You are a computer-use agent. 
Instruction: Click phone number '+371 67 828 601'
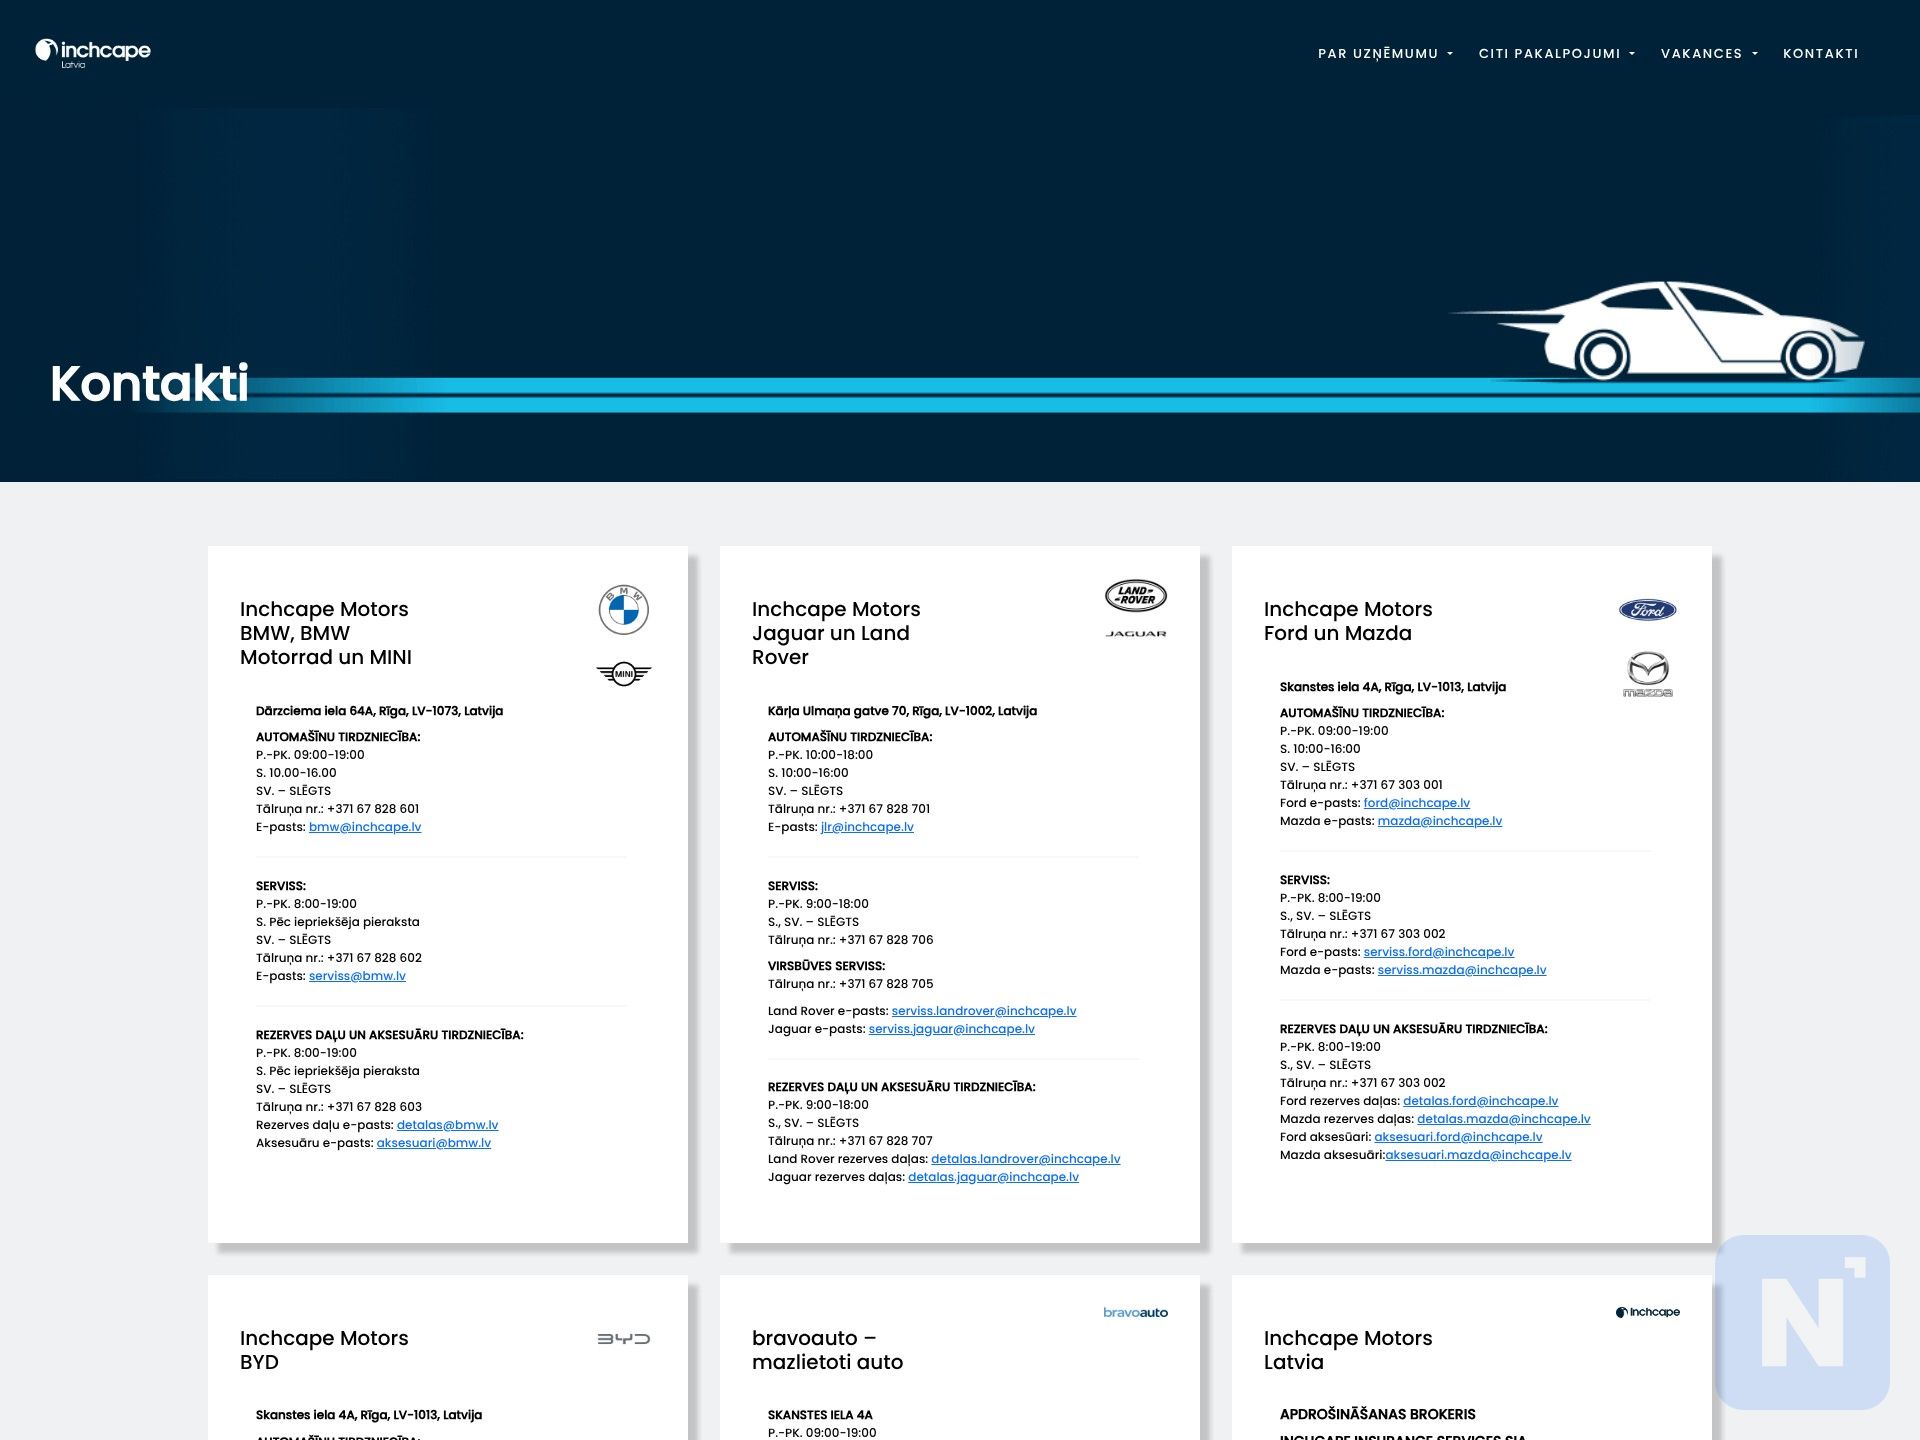coord(373,809)
